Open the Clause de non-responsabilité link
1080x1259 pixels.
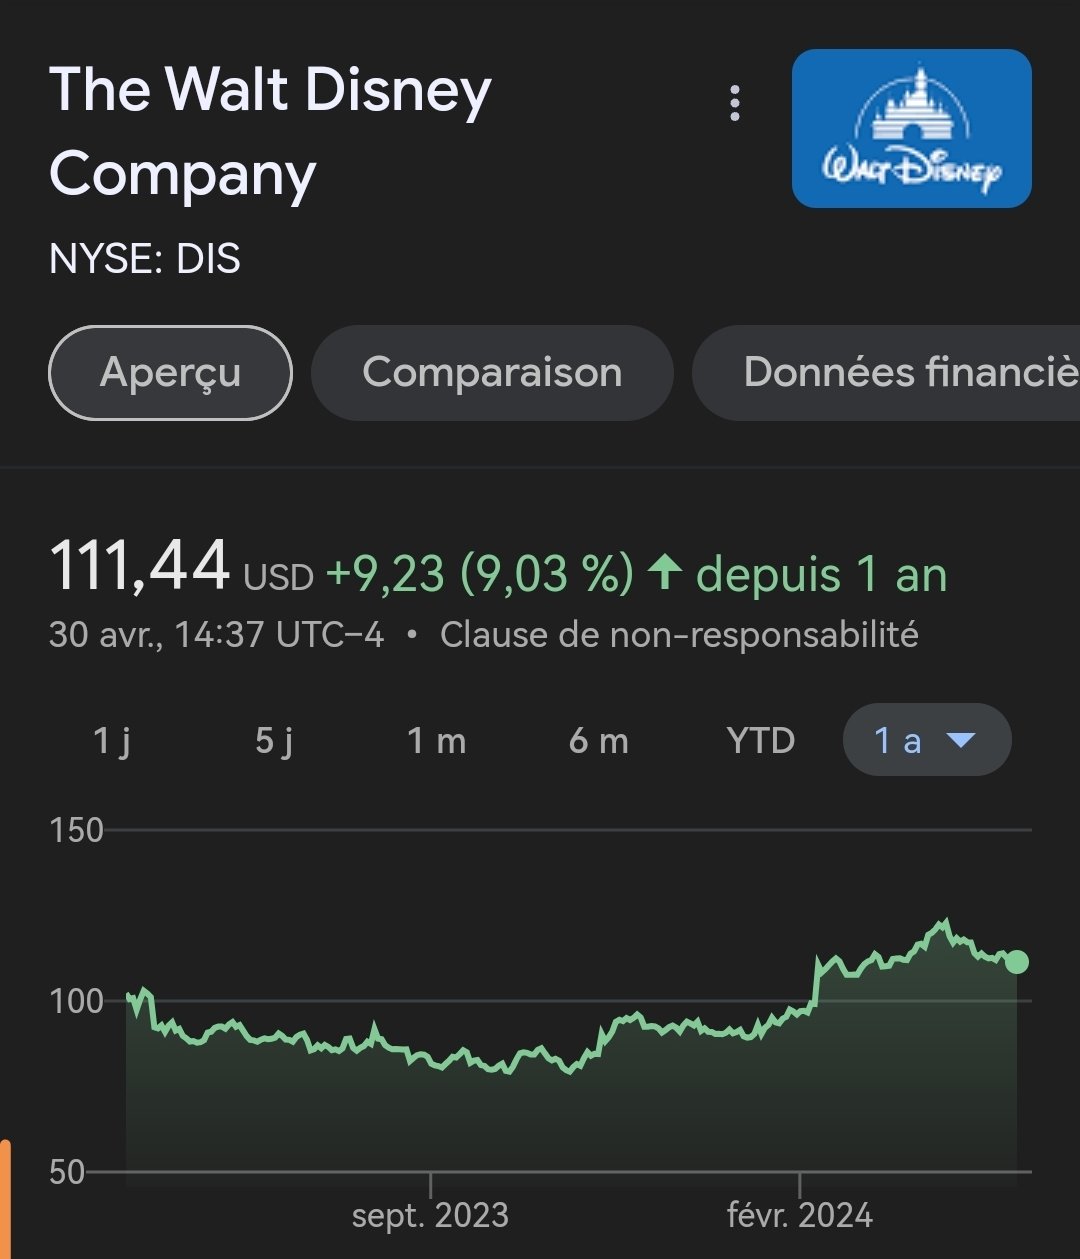click(x=679, y=635)
